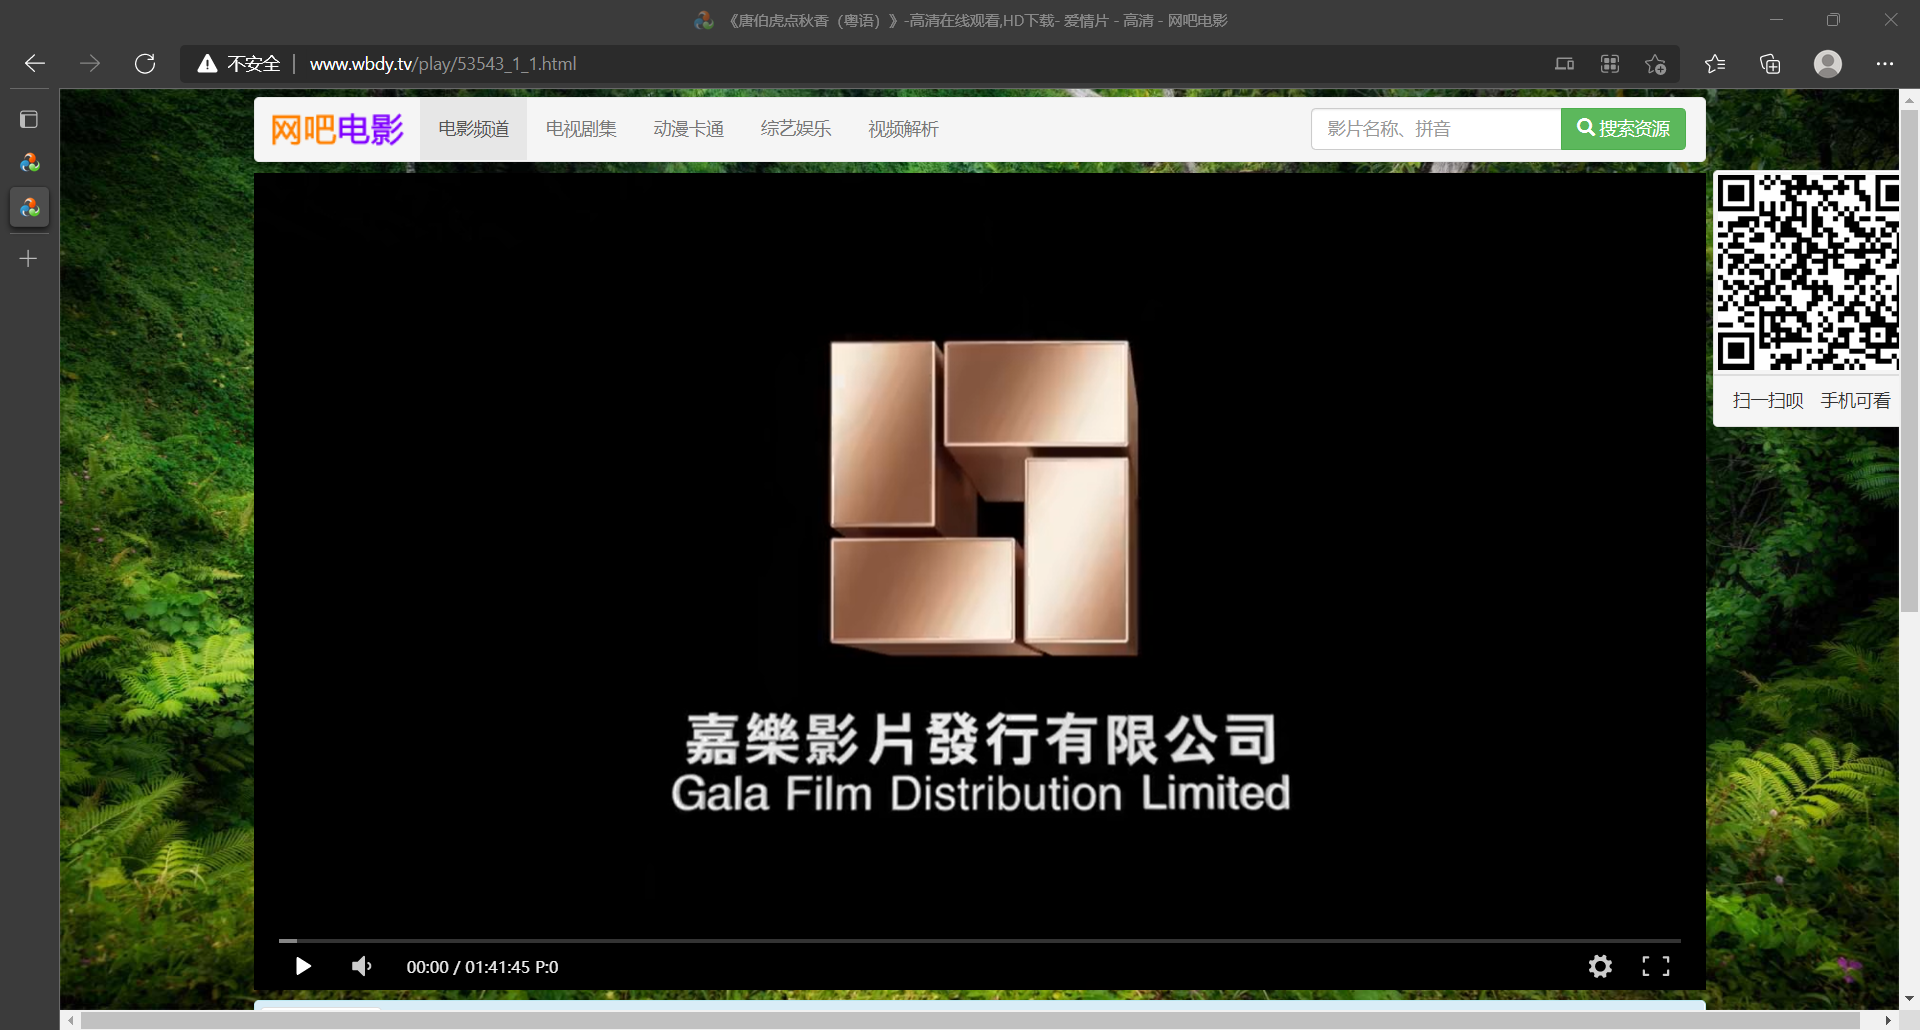Select the active second vertical tab
The height and width of the screenshot is (1030, 1920).
tap(30, 208)
